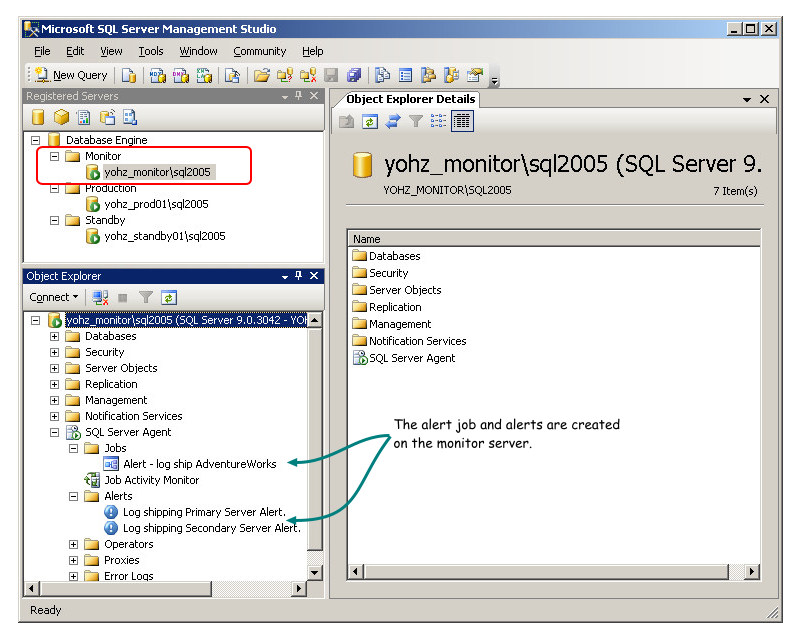
Task: Click the New Query button
Action: [x=71, y=75]
